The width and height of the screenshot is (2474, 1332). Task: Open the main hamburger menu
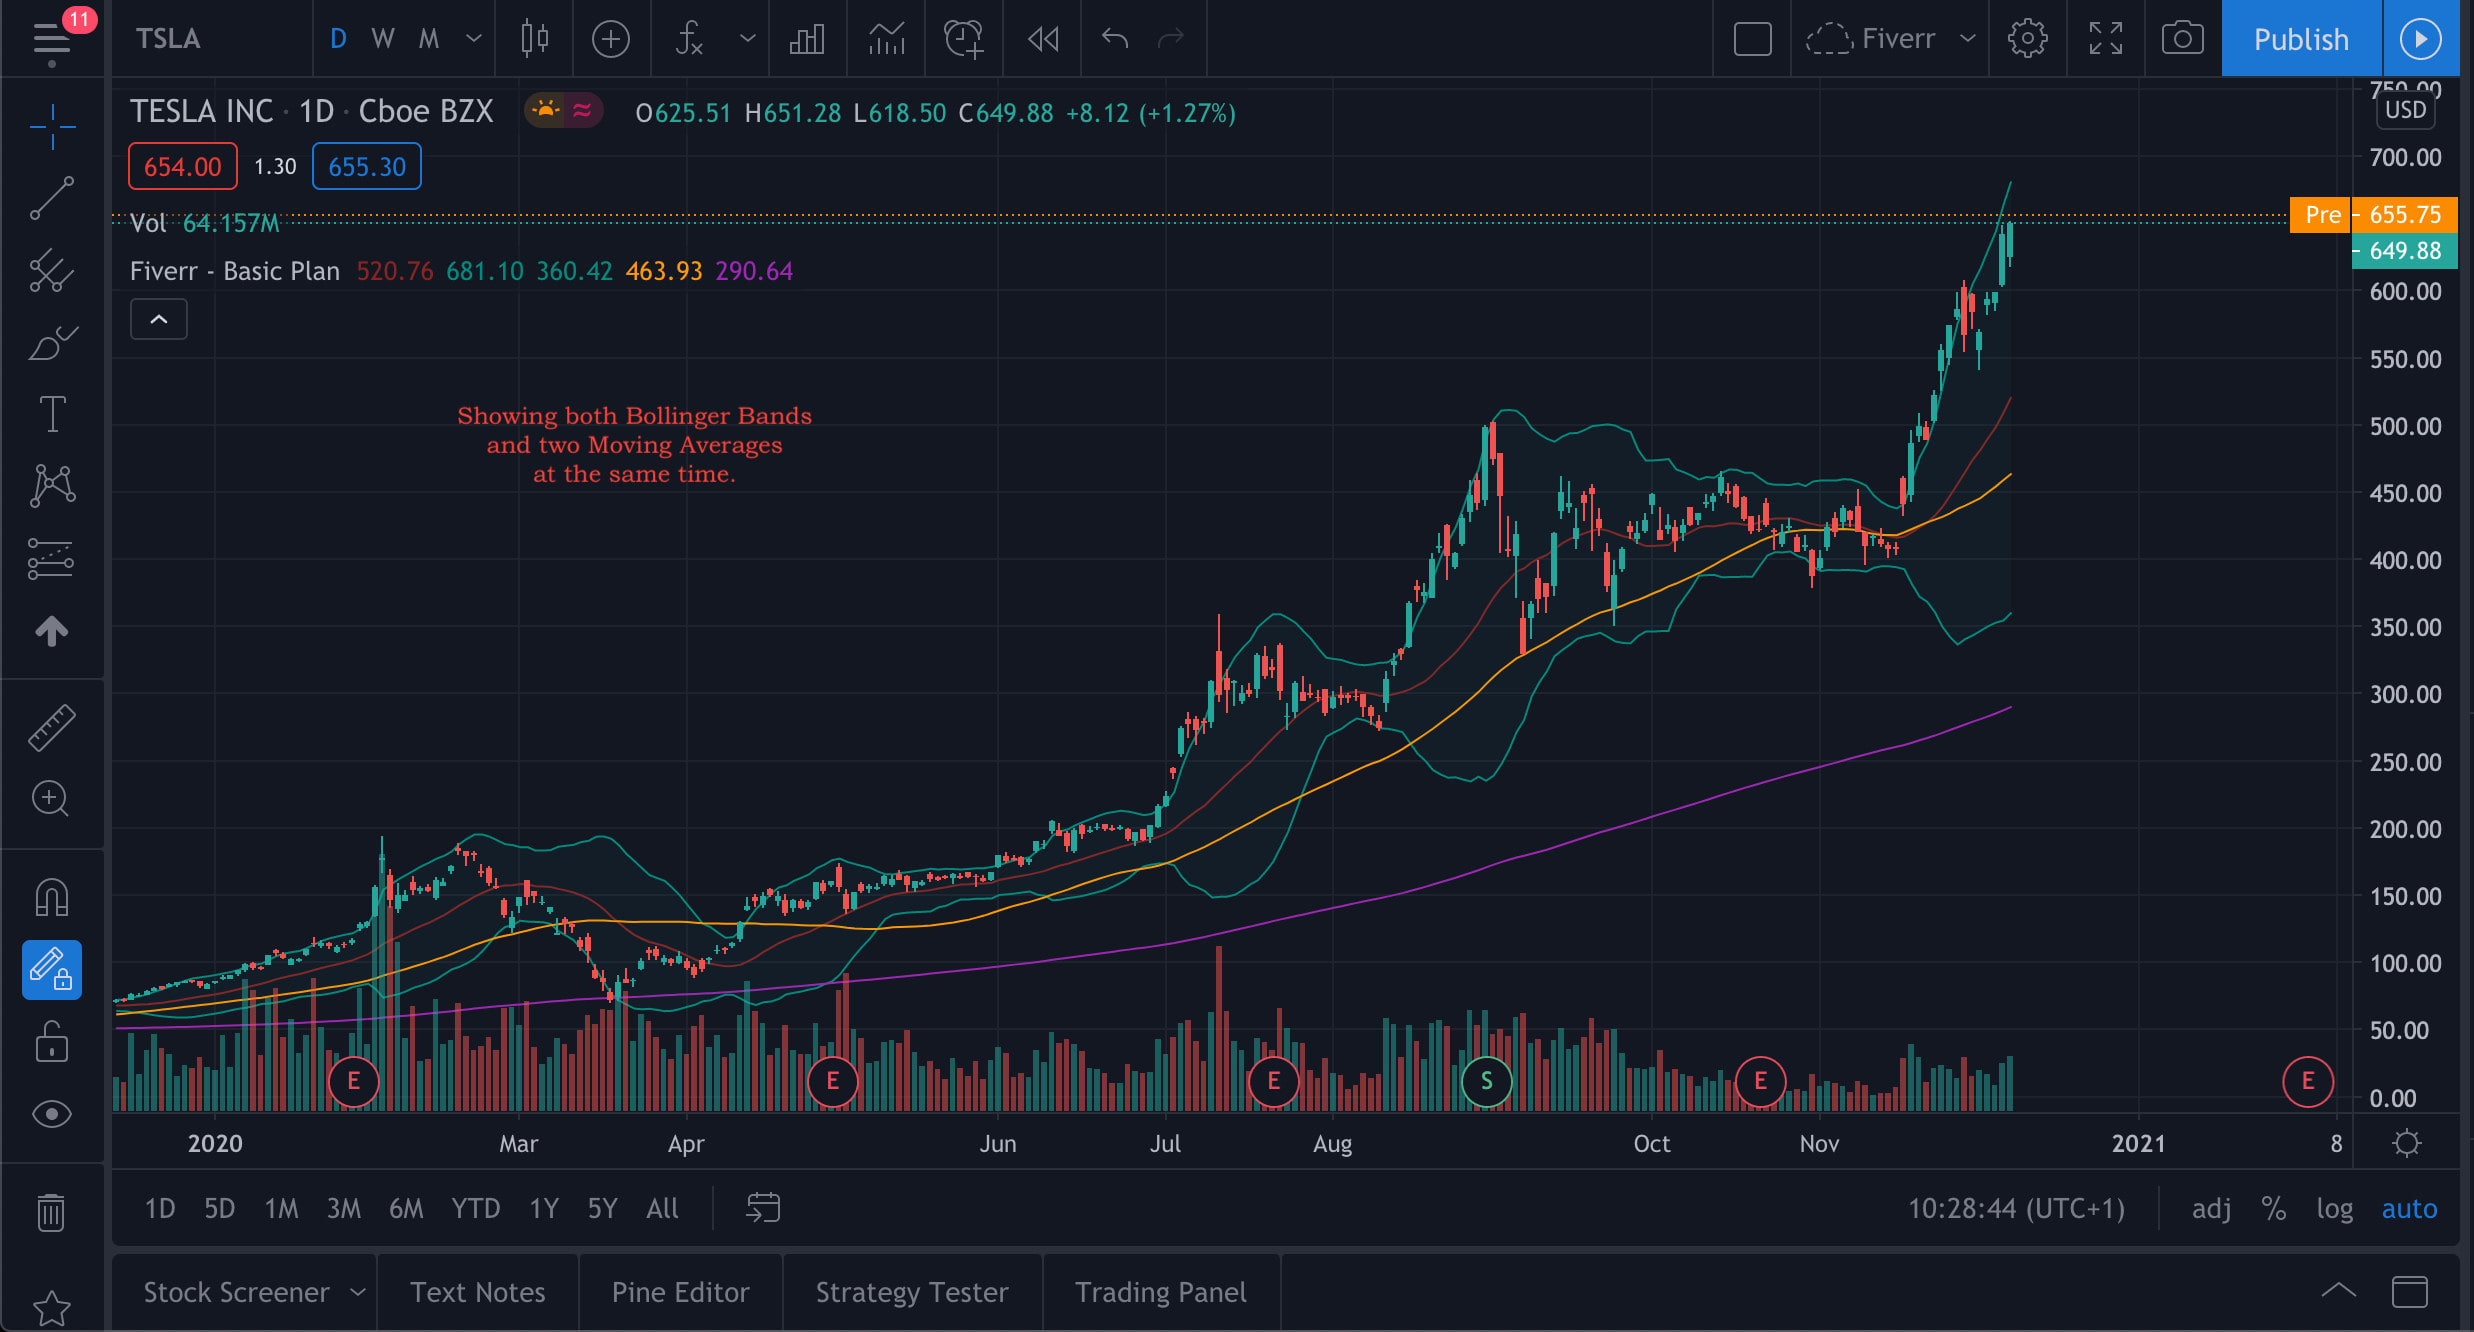[51, 39]
